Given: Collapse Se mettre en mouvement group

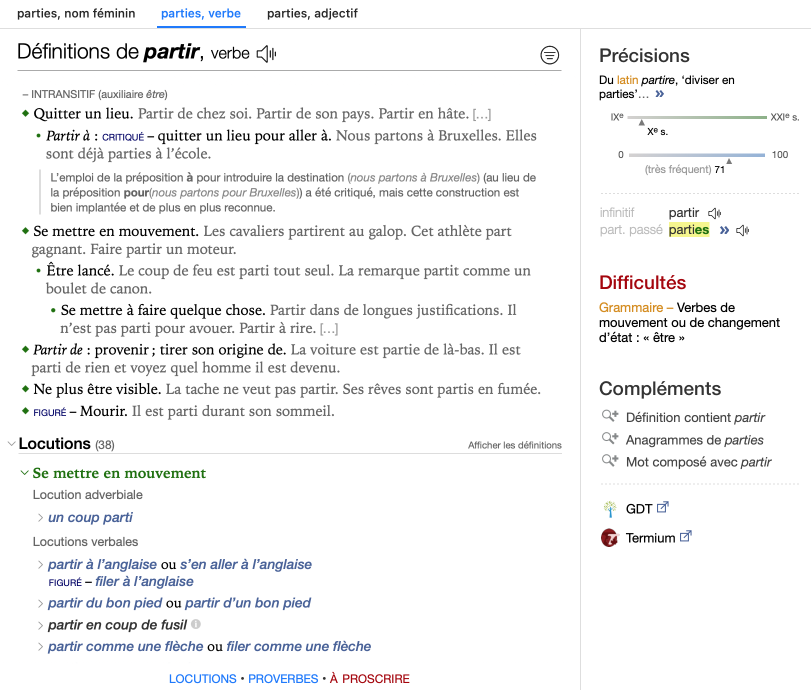Looking at the screenshot, I should coord(25,473).
